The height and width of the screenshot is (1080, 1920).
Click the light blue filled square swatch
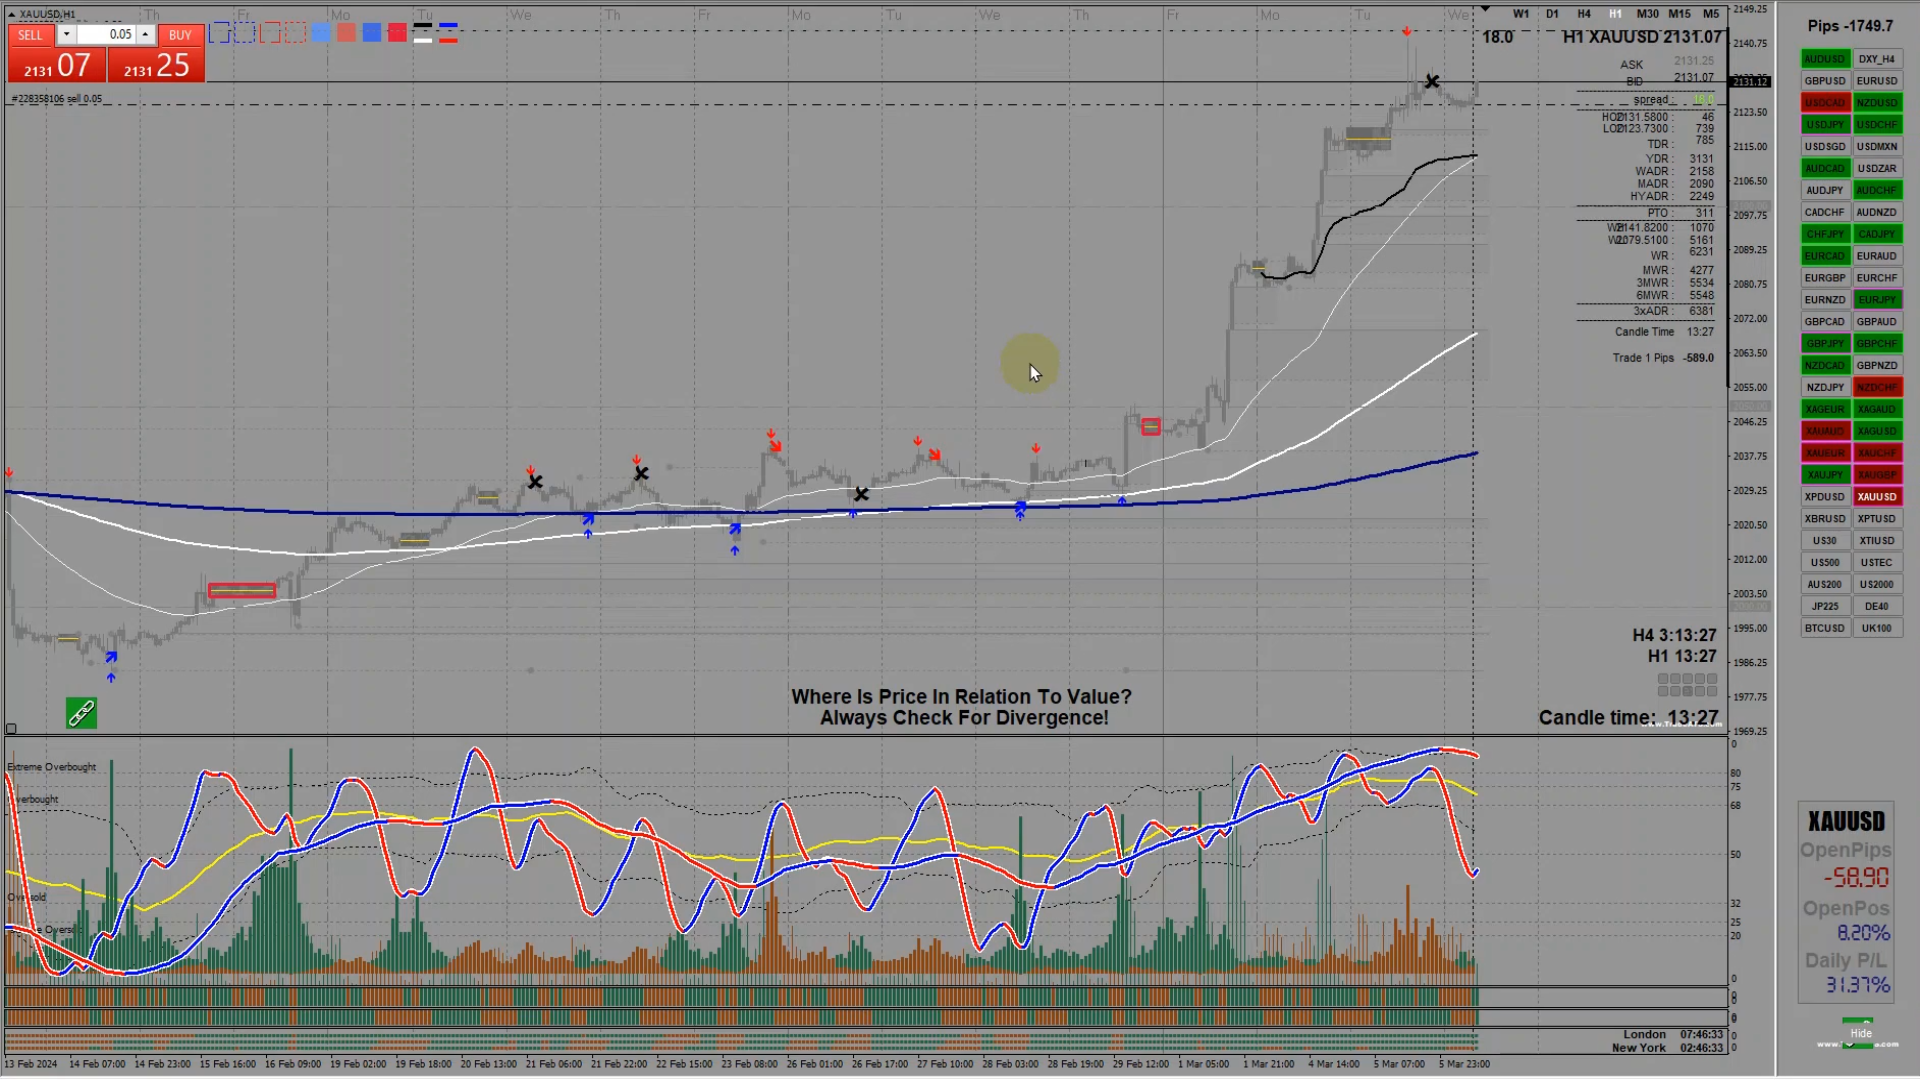tap(321, 33)
